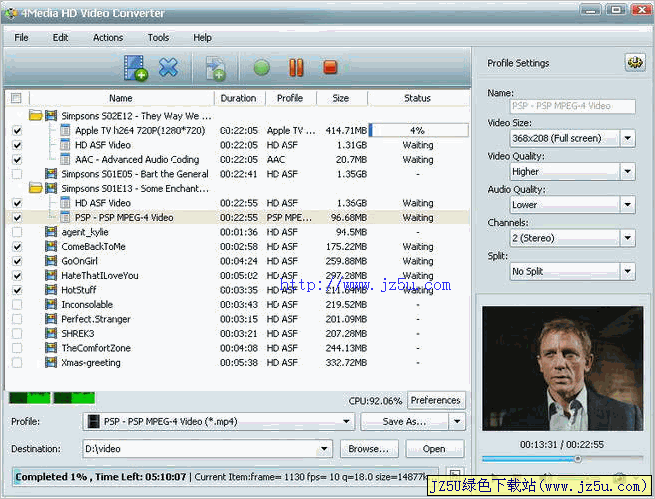Open the Audio Quality dropdown
The width and height of the screenshot is (655, 499).
click(627, 205)
